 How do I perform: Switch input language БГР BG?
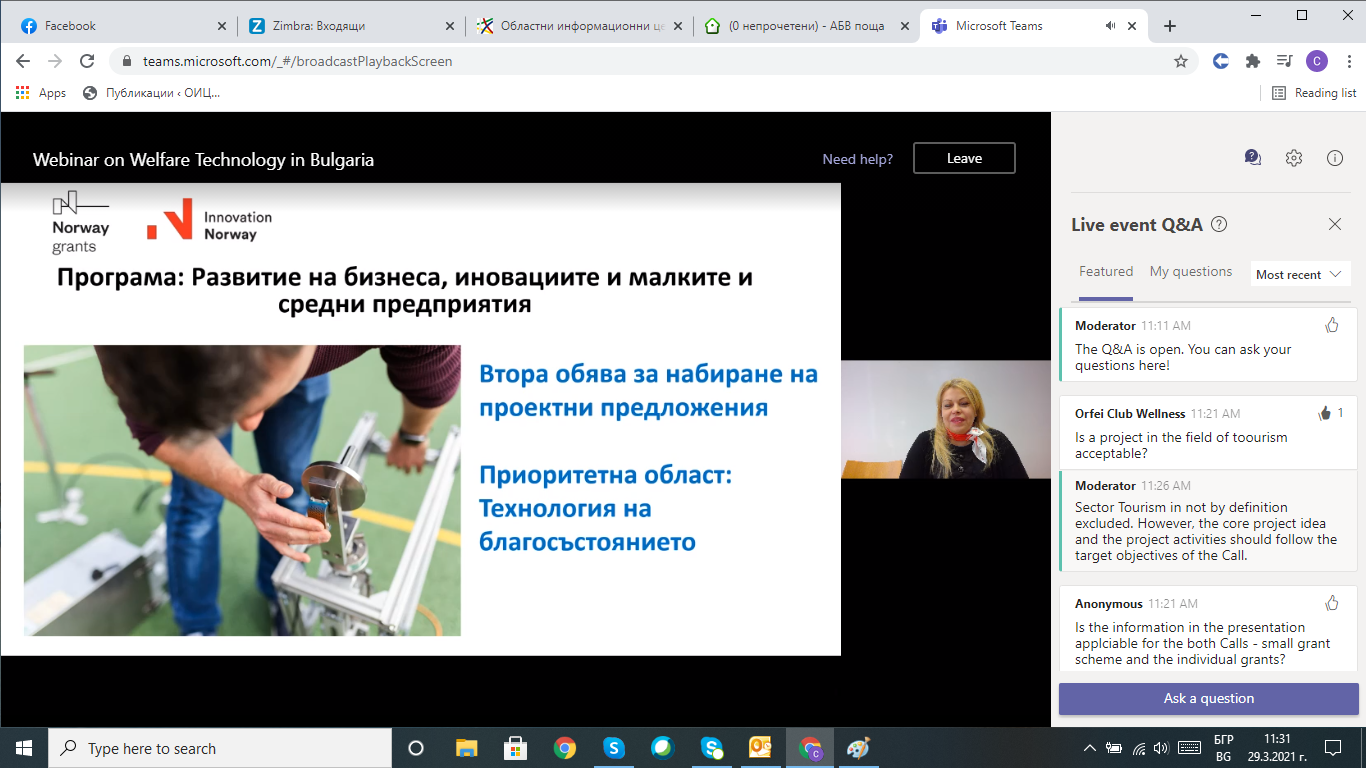coord(1223,748)
